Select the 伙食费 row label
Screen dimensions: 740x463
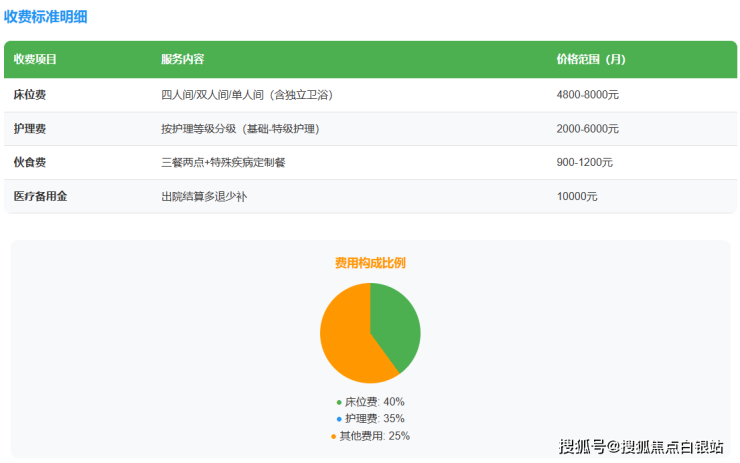tap(30, 162)
